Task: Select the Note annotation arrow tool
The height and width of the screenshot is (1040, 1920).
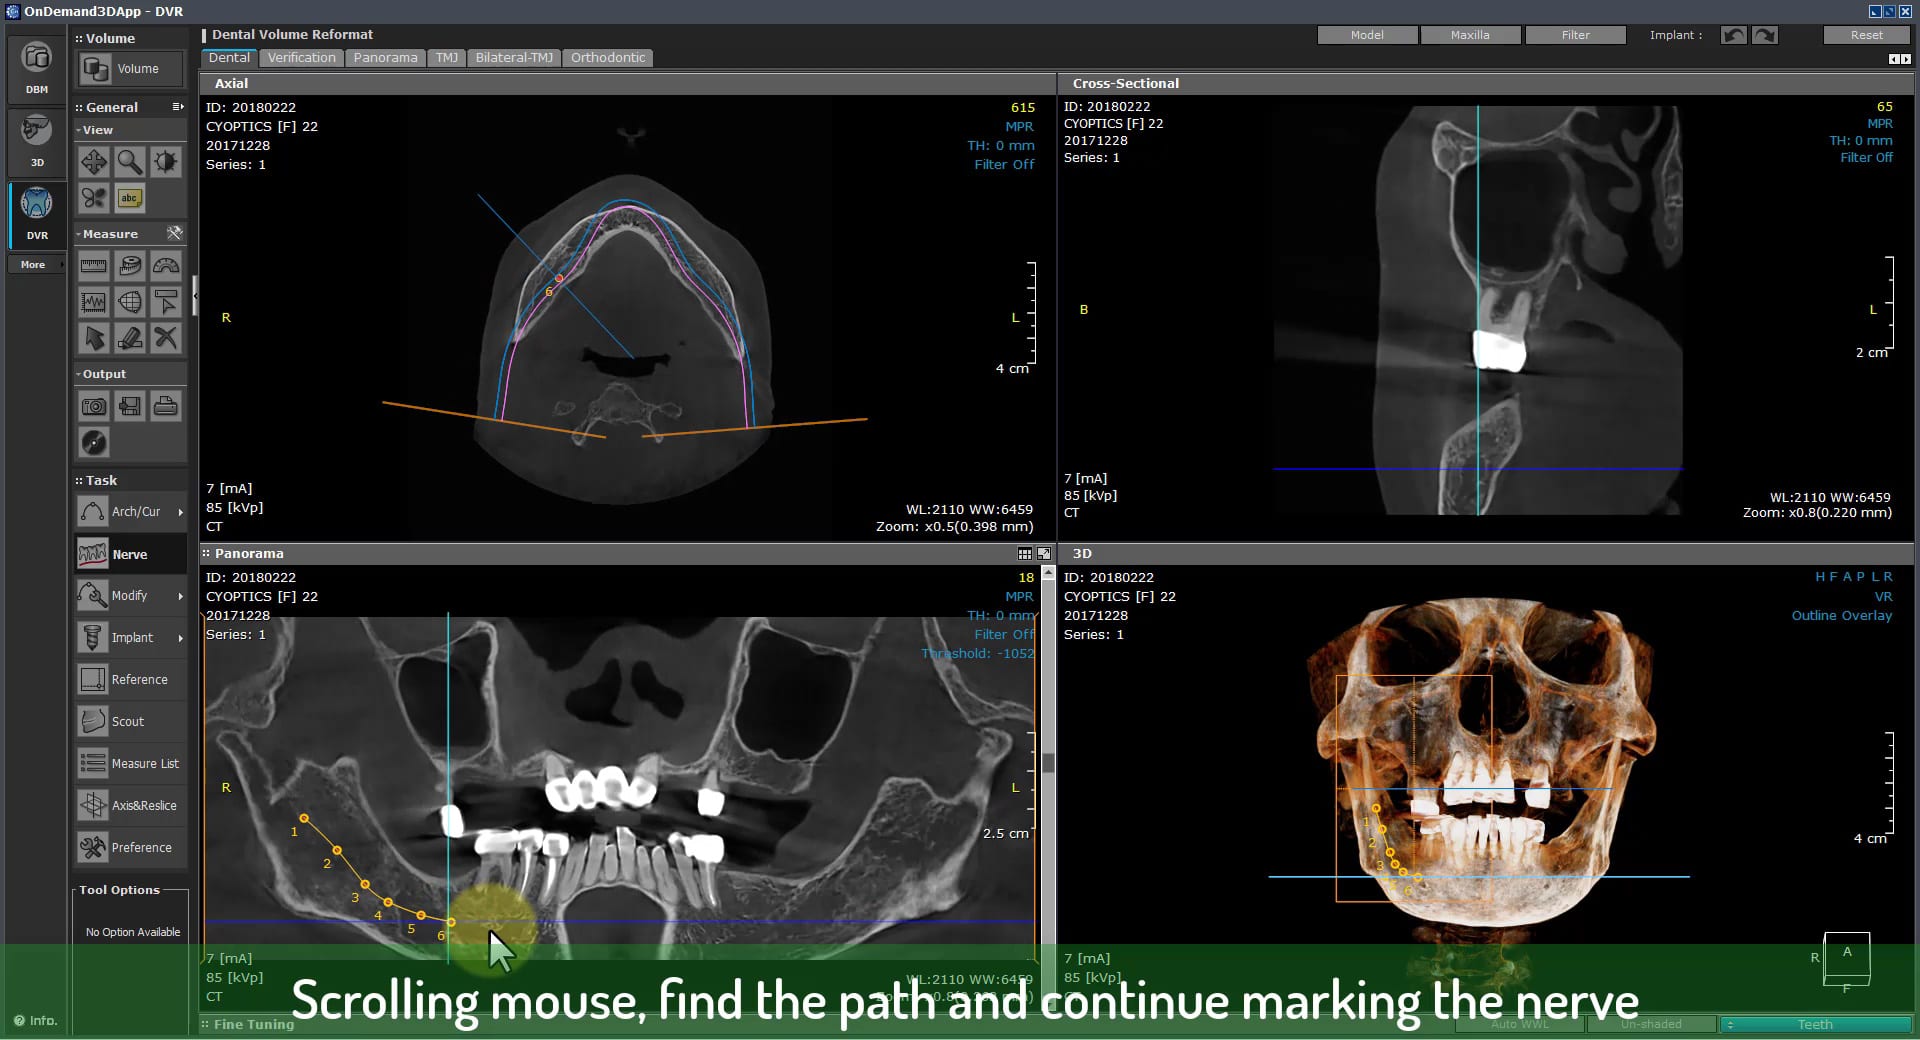Action: 166,302
